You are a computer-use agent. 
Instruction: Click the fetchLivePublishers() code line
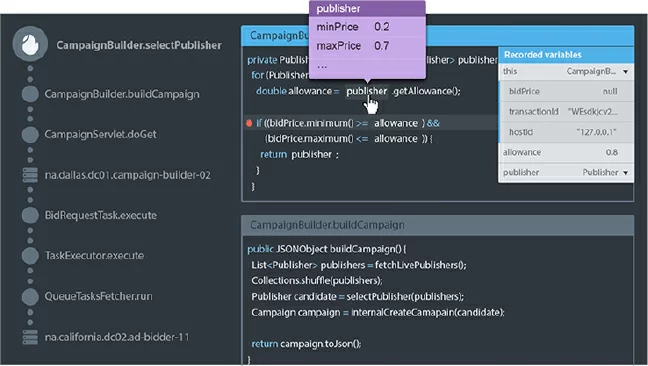pyautogui.click(x=359, y=265)
